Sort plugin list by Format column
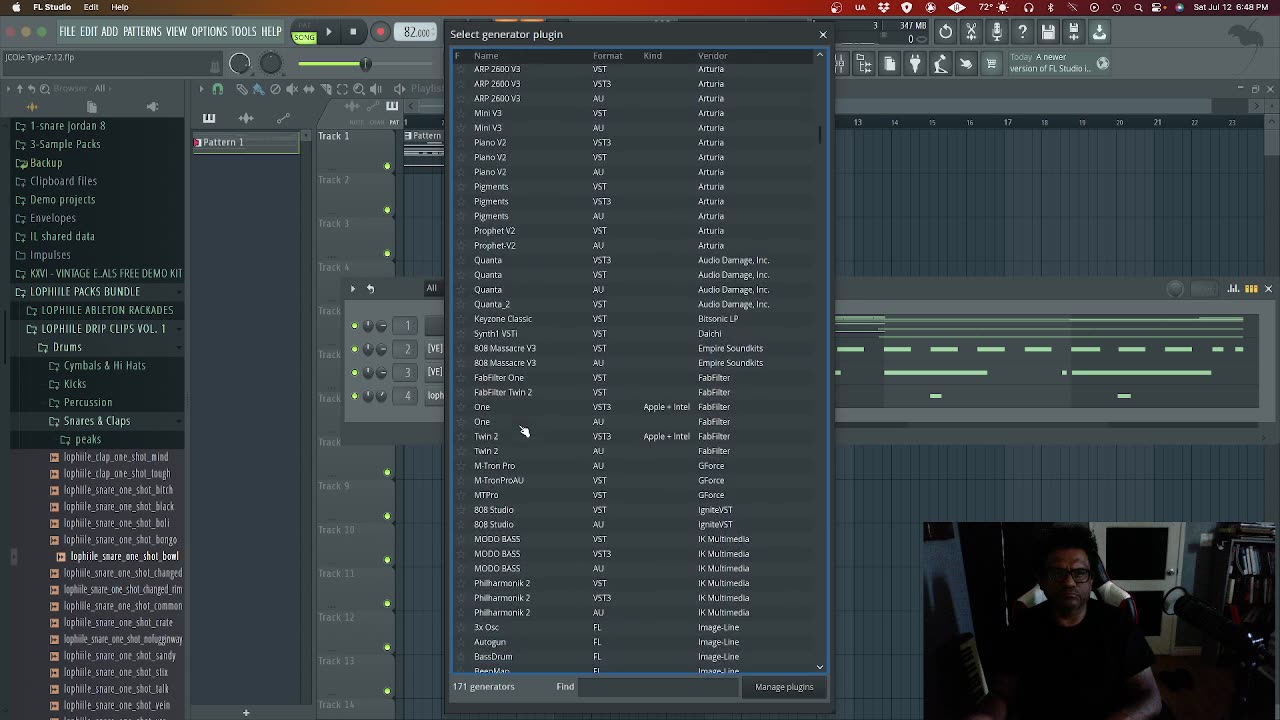Screen dimensions: 1280x720 [x=607, y=56]
